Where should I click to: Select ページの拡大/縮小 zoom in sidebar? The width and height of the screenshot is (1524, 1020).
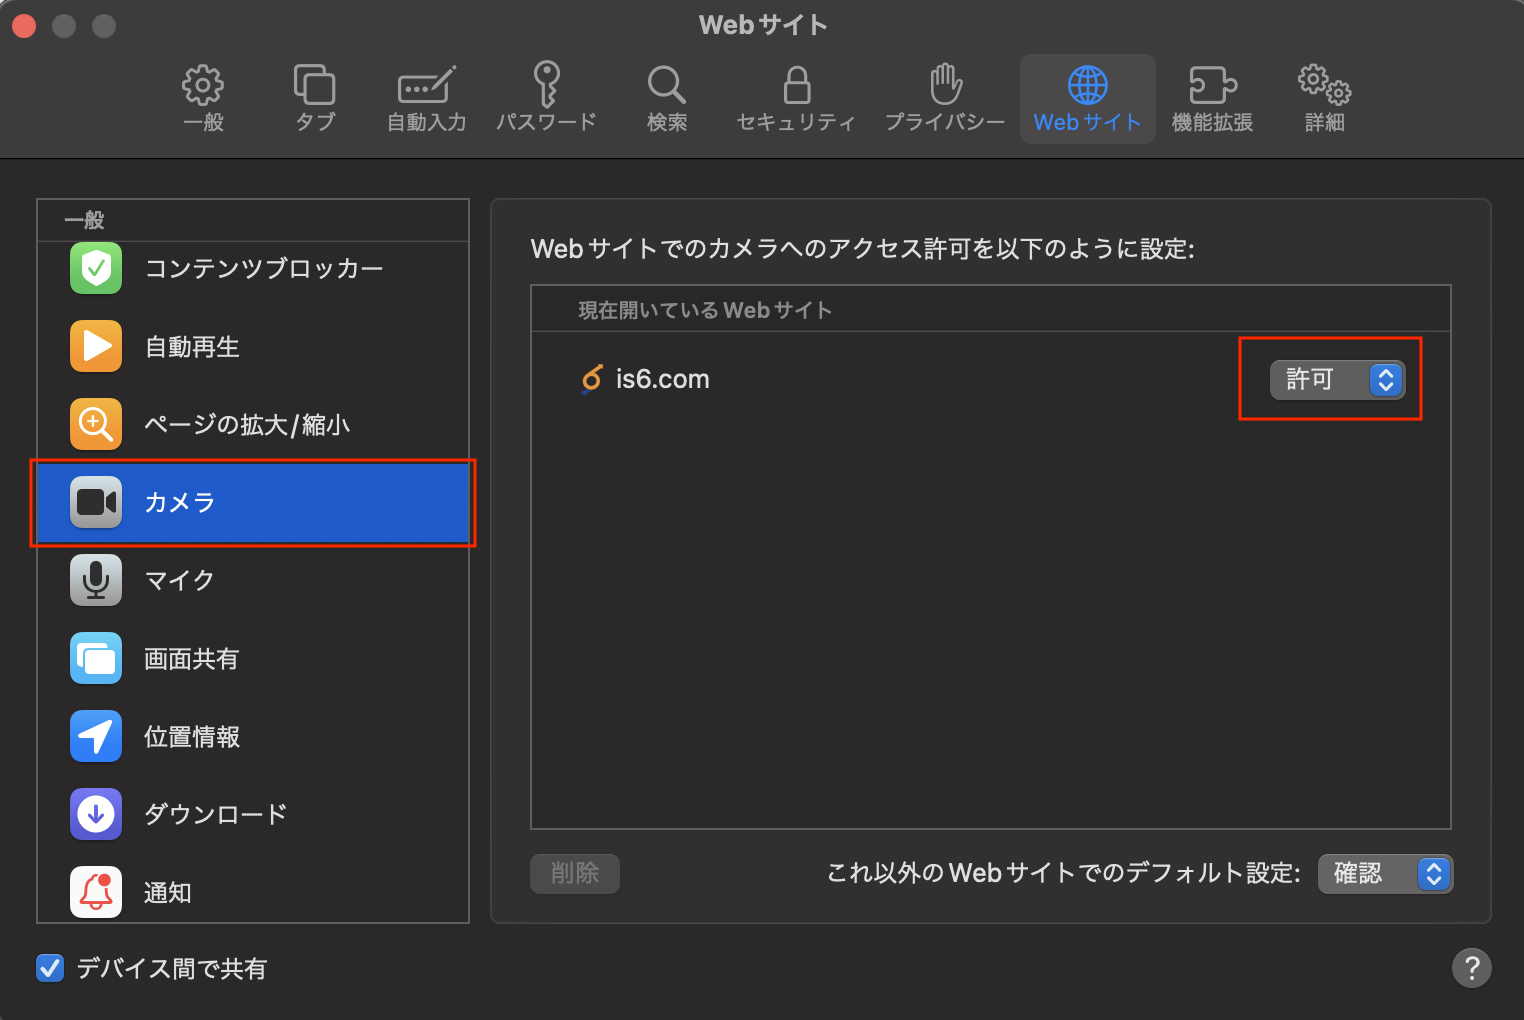point(253,424)
